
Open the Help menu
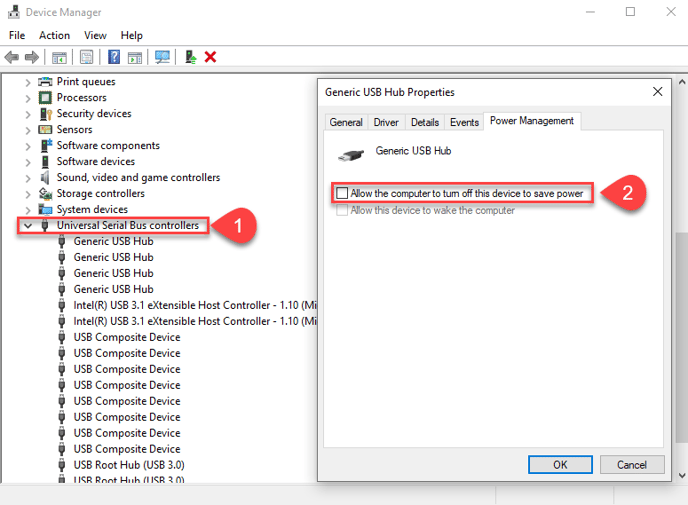(x=132, y=35)
